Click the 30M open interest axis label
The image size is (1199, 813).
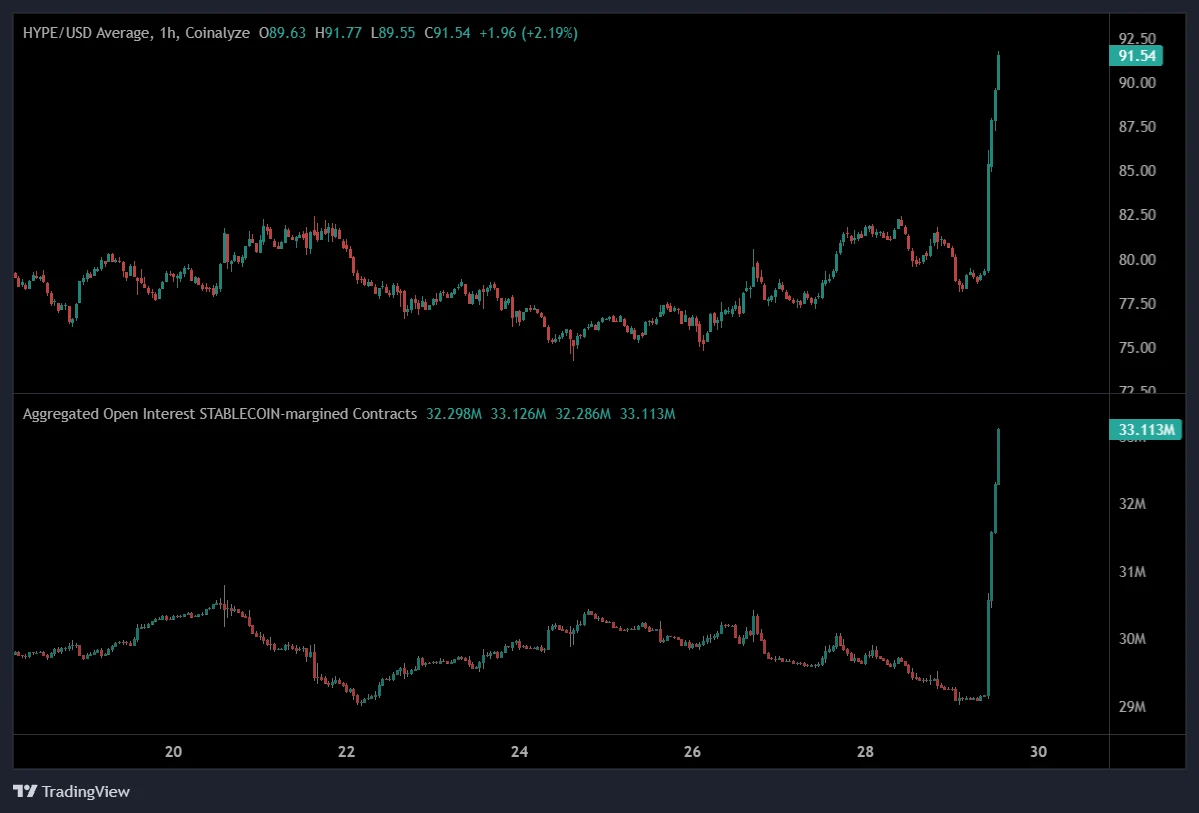(1132, 639)
